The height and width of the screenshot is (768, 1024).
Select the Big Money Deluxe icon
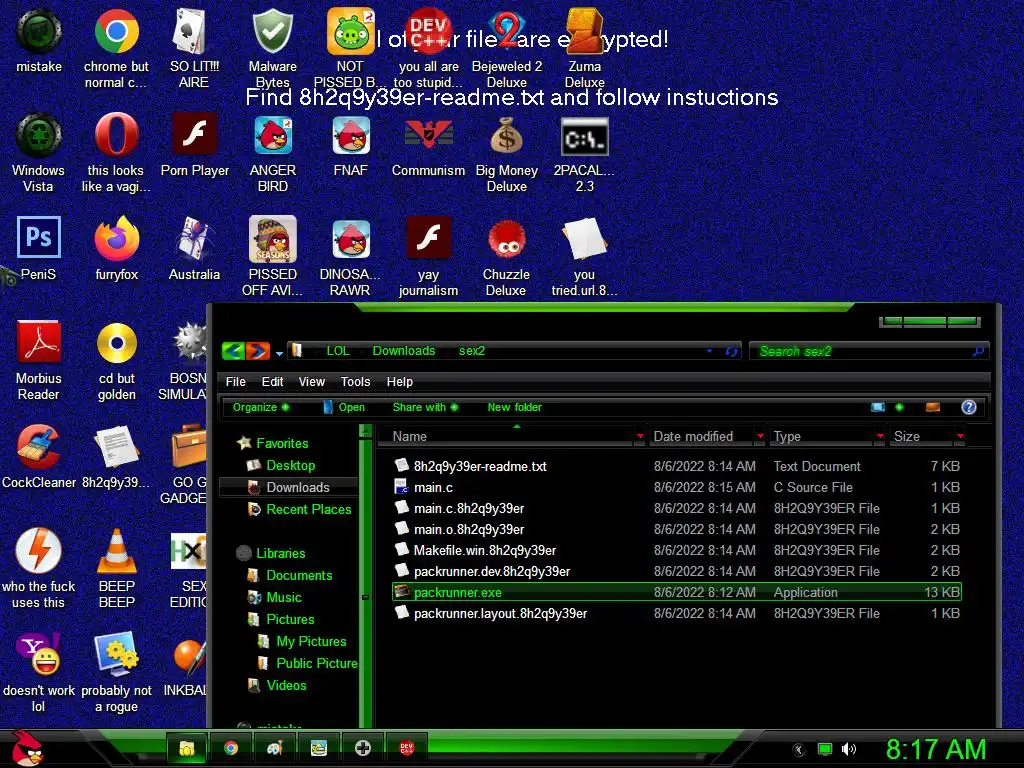click(x=507, y=152)
